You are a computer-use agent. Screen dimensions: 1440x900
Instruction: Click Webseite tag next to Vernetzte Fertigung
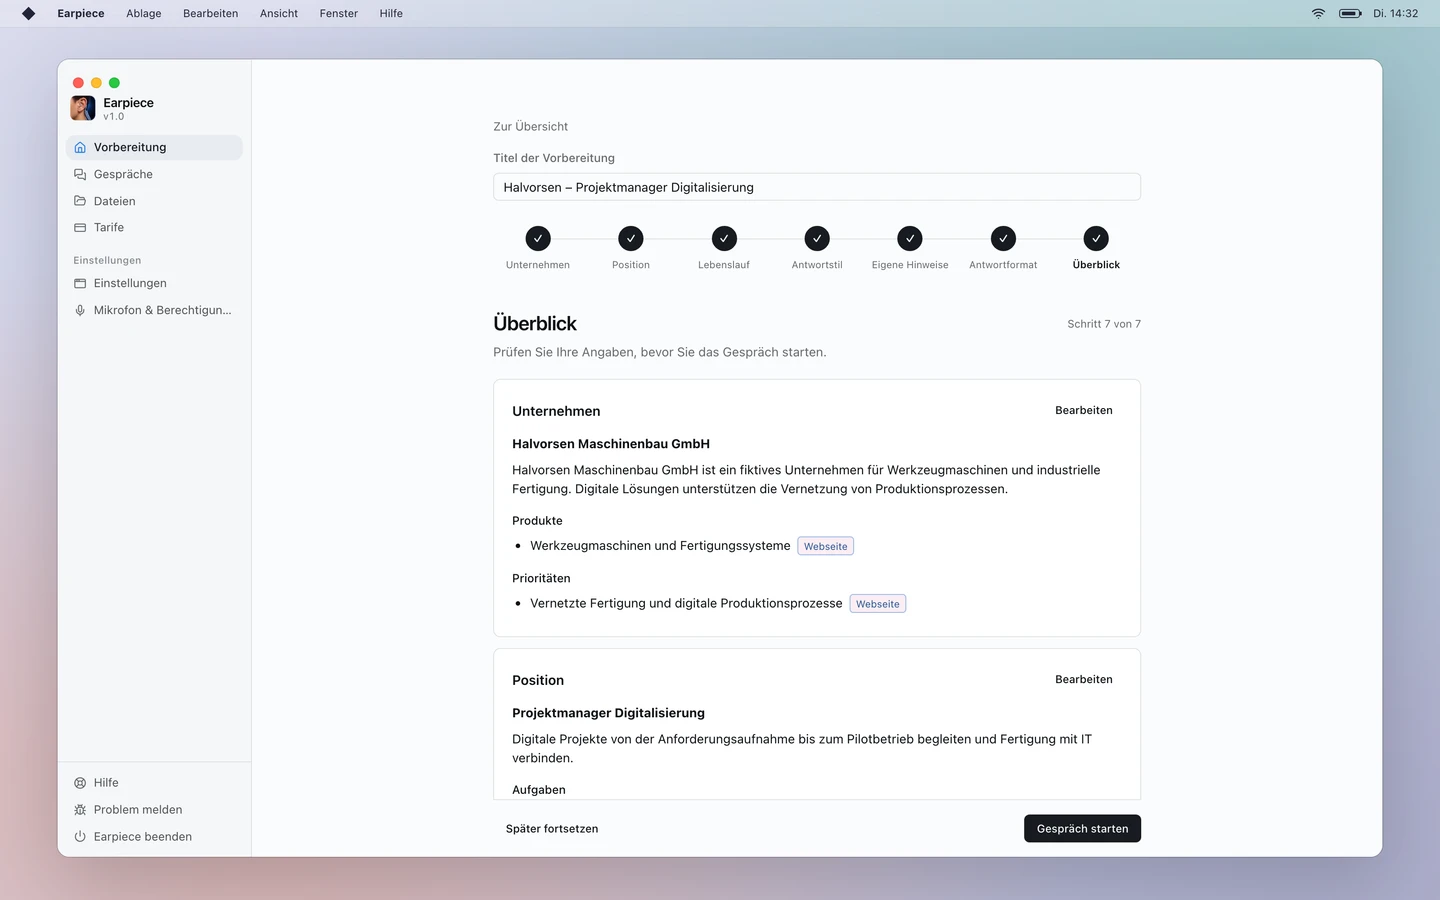click(878, 604)
